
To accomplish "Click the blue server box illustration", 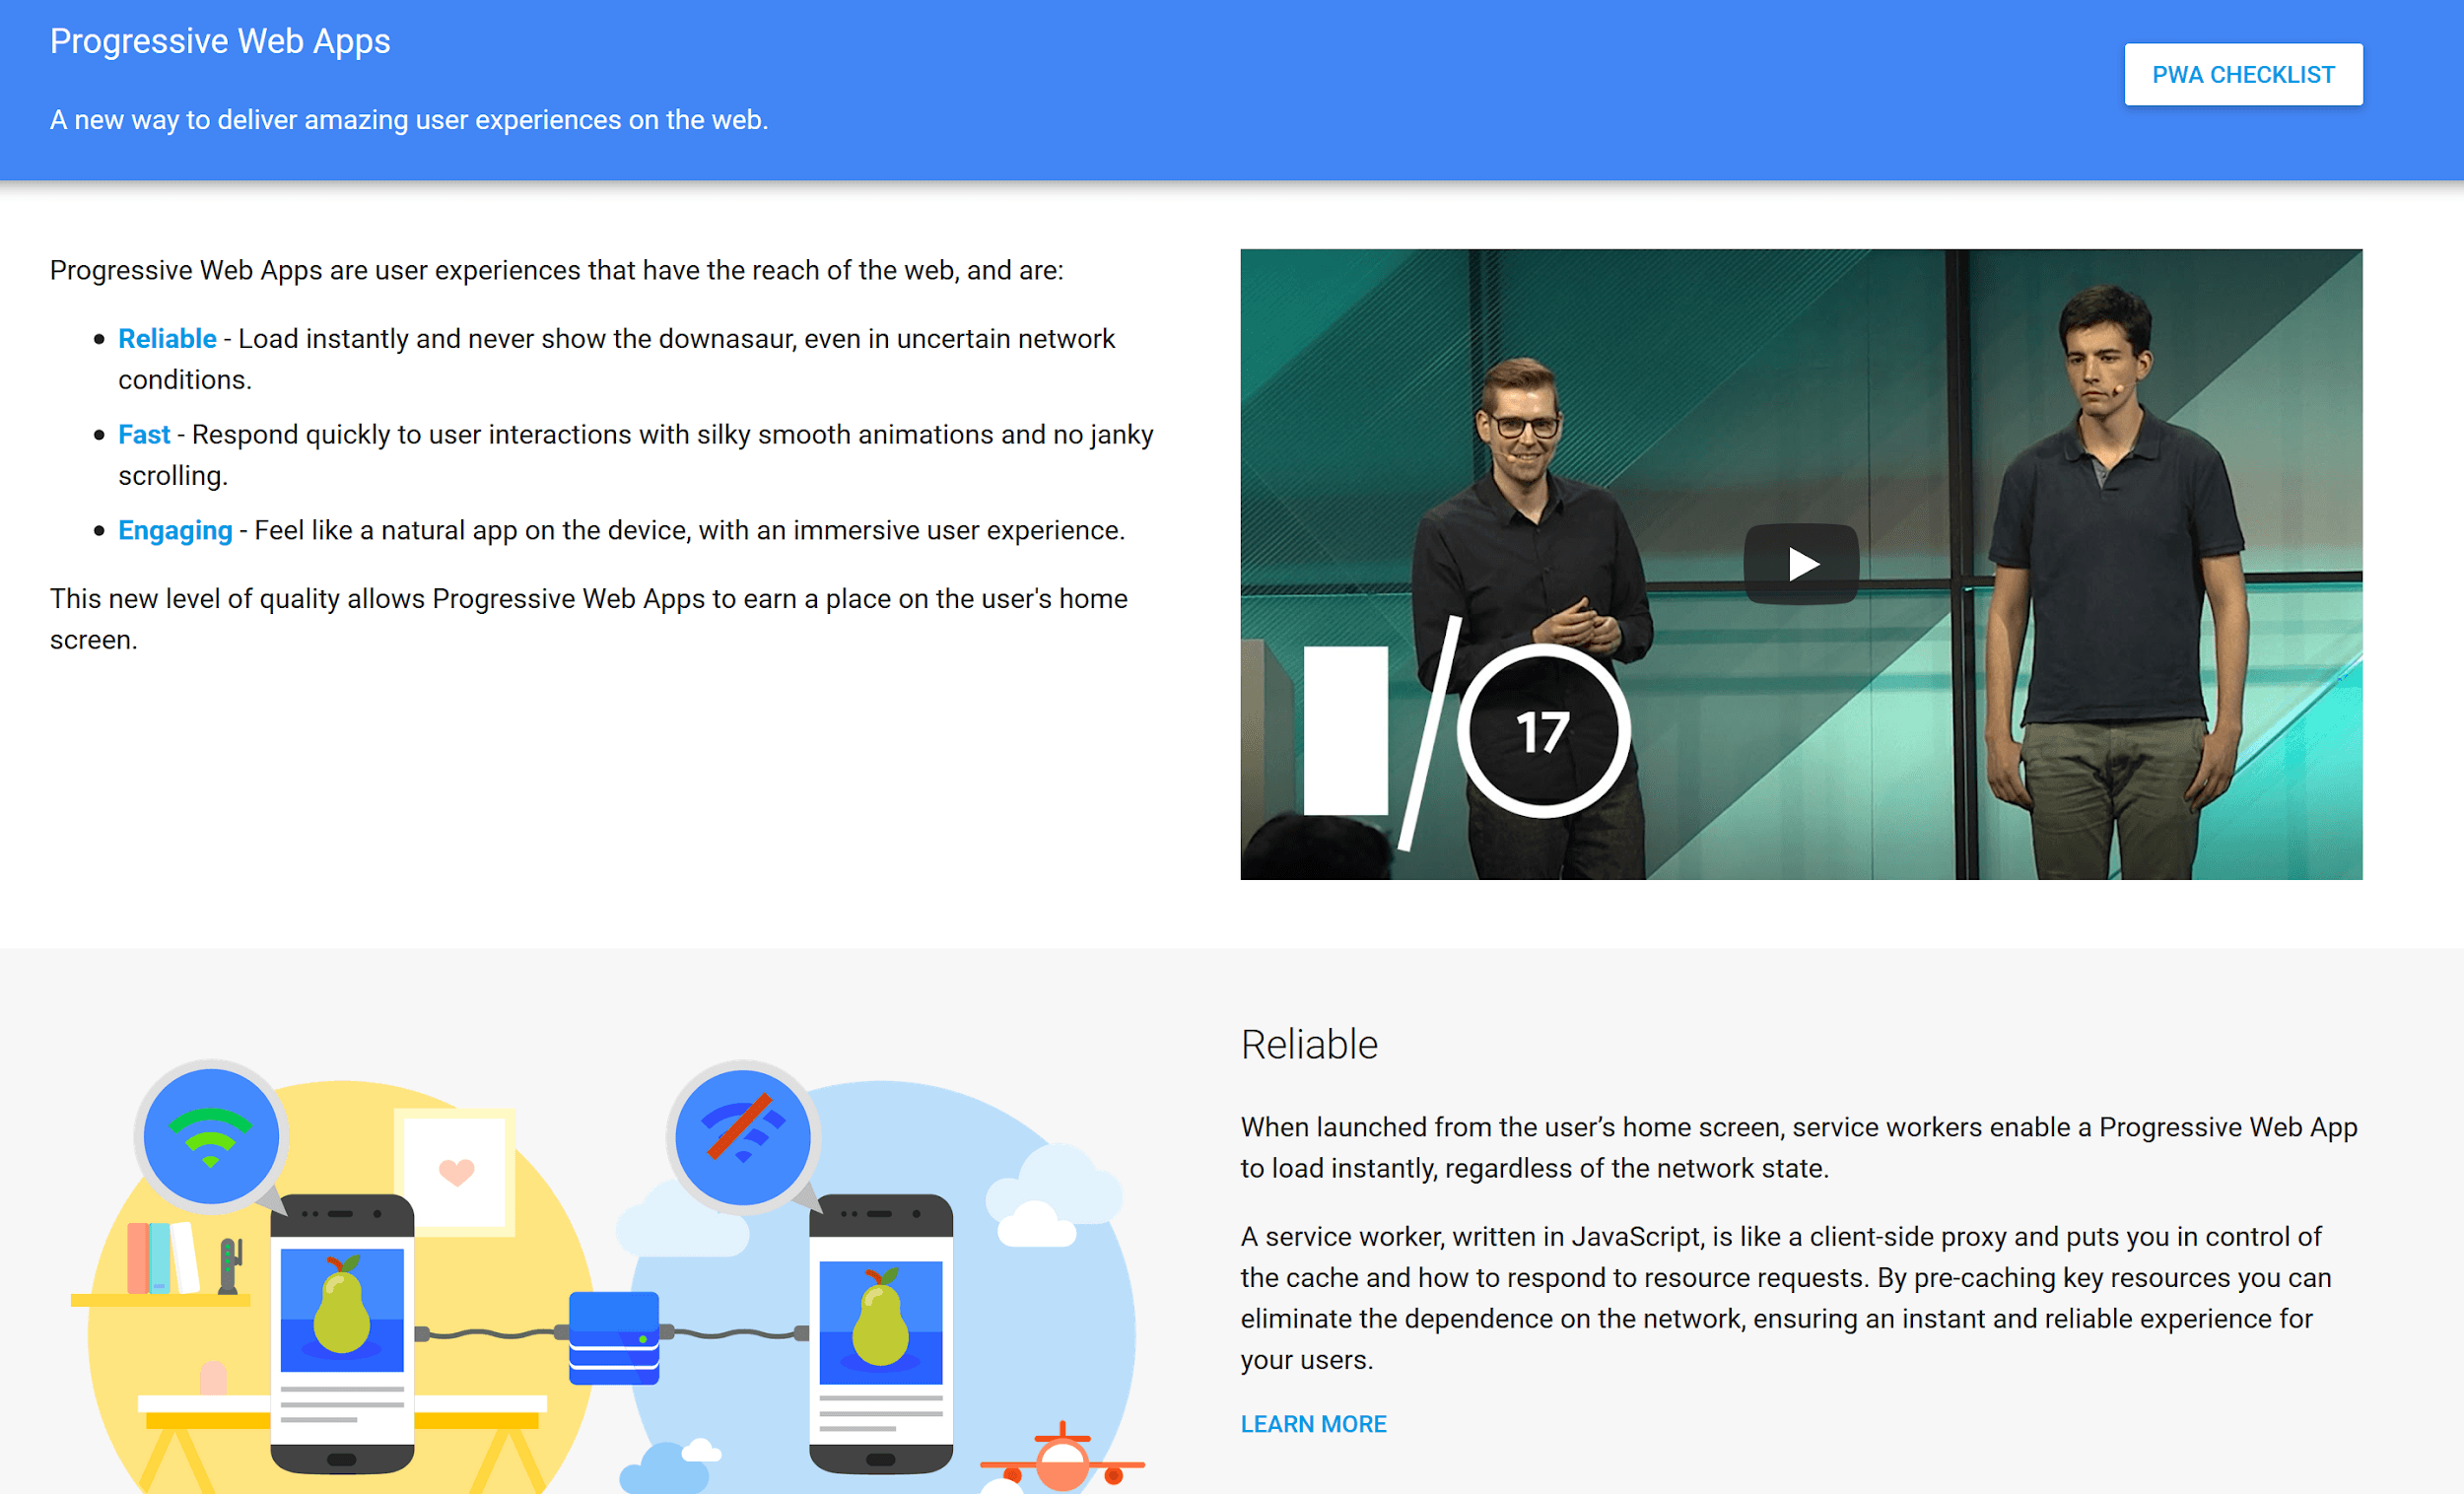I will 614,1338.
